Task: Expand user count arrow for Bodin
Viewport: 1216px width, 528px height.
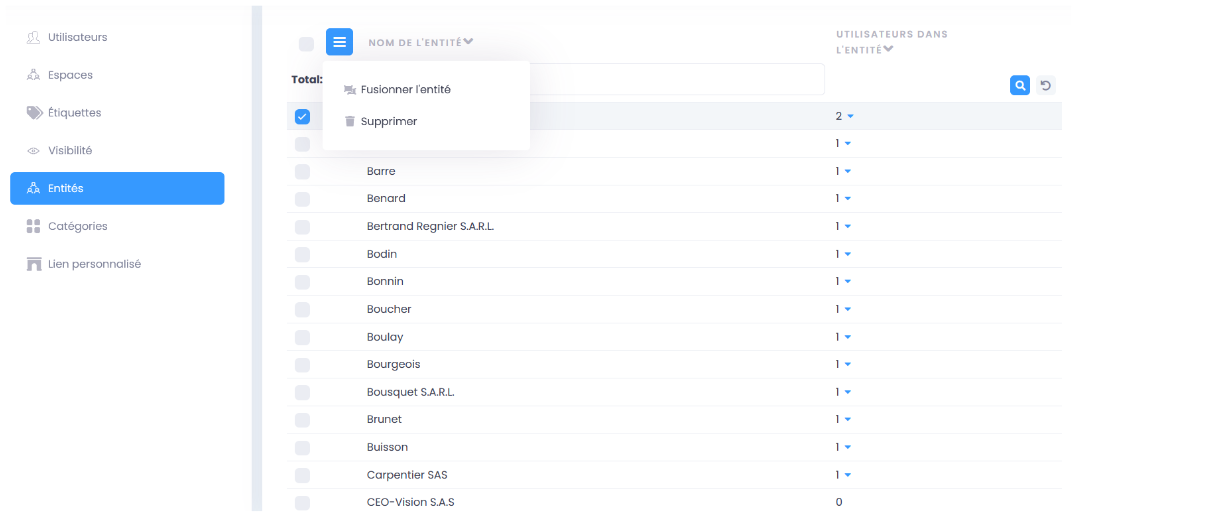Action: [847, 254]
